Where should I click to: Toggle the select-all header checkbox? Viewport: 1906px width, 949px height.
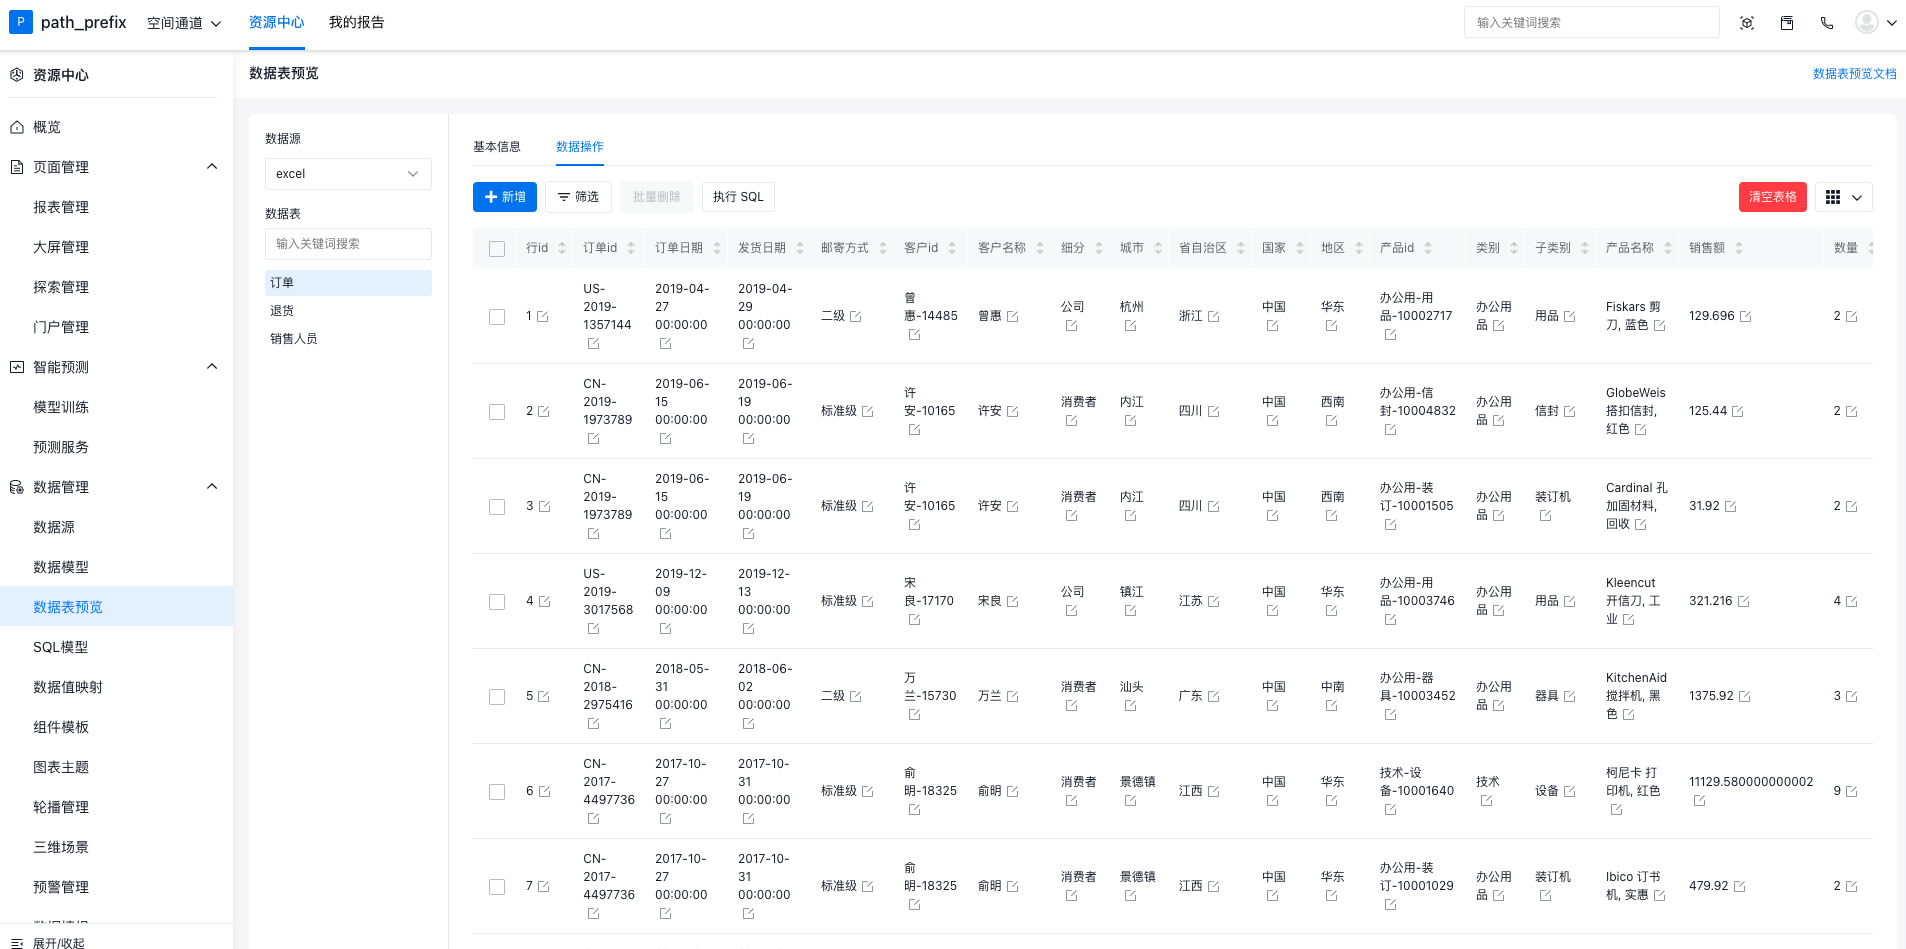click(x=497, y=249)
